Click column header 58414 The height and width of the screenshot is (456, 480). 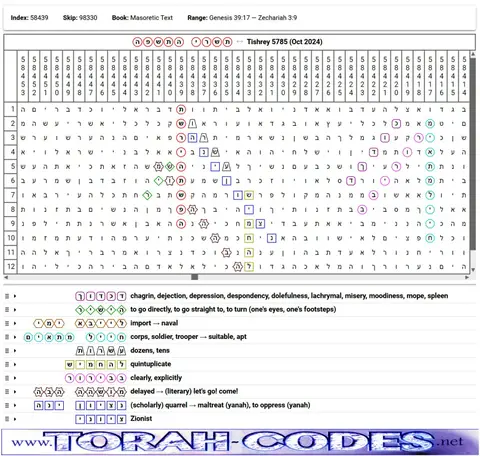point(464,76)
